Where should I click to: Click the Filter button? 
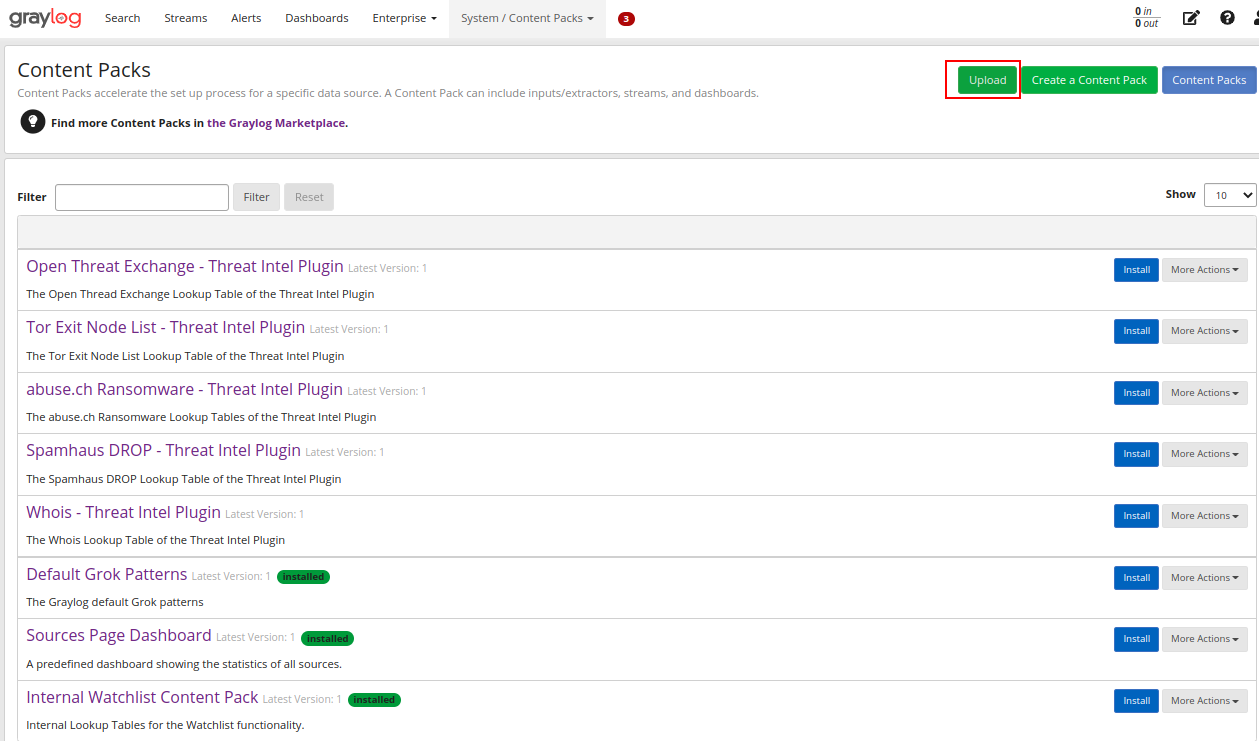point(256,197)
